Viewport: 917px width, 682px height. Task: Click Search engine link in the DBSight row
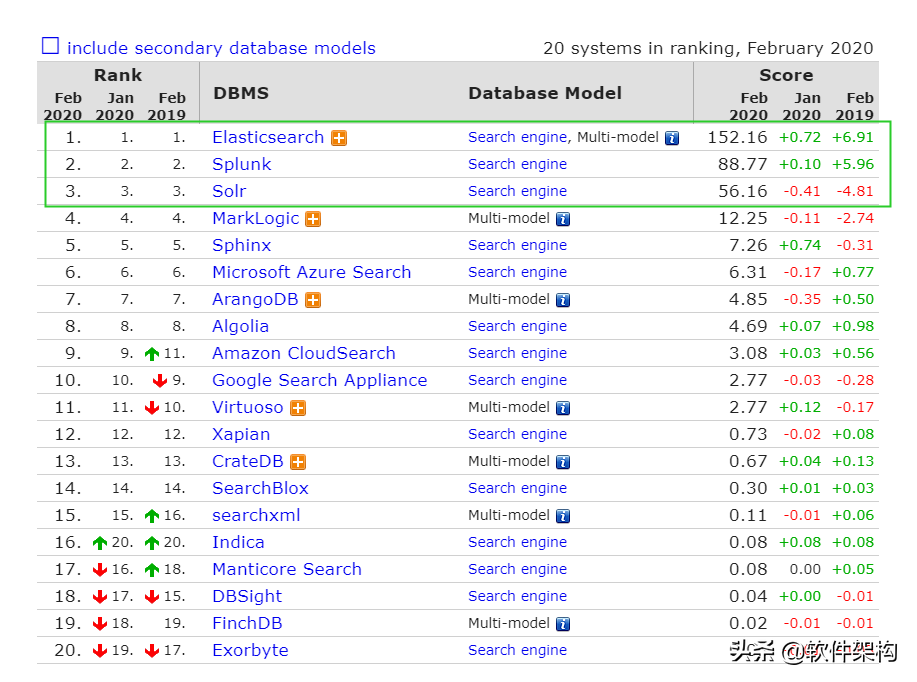(517, 596)
